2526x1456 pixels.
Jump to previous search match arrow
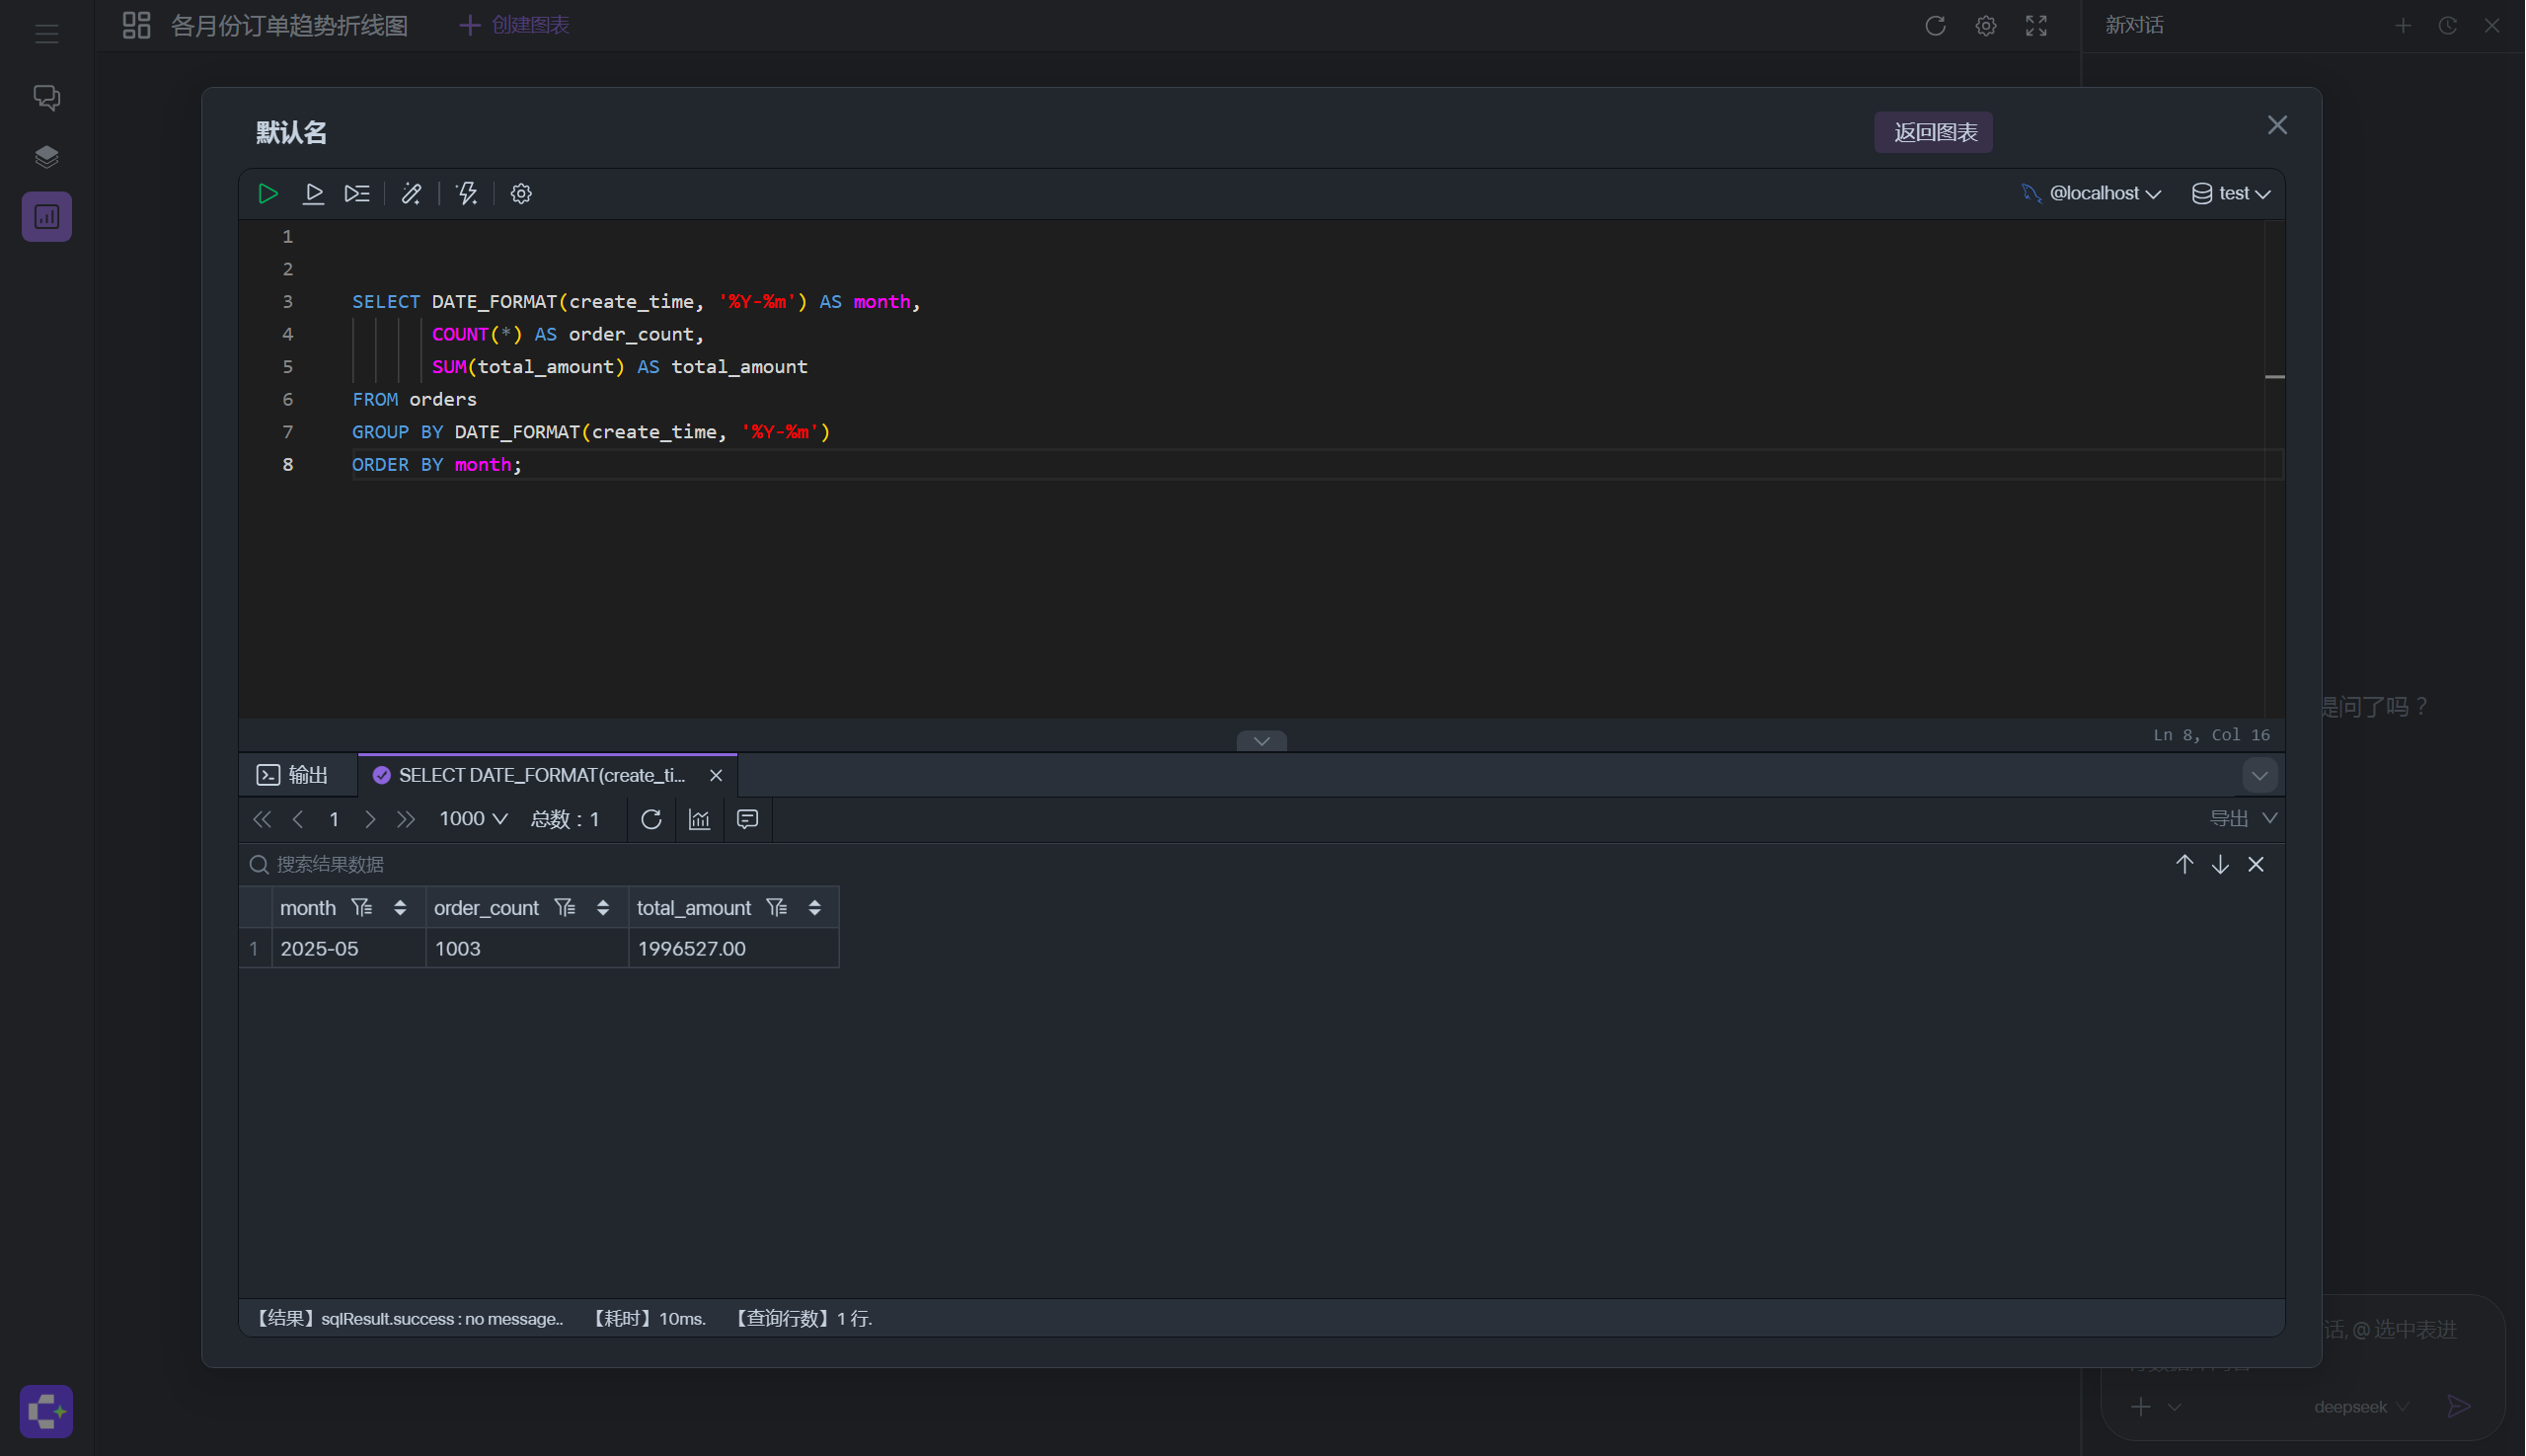coord(2185,864)
